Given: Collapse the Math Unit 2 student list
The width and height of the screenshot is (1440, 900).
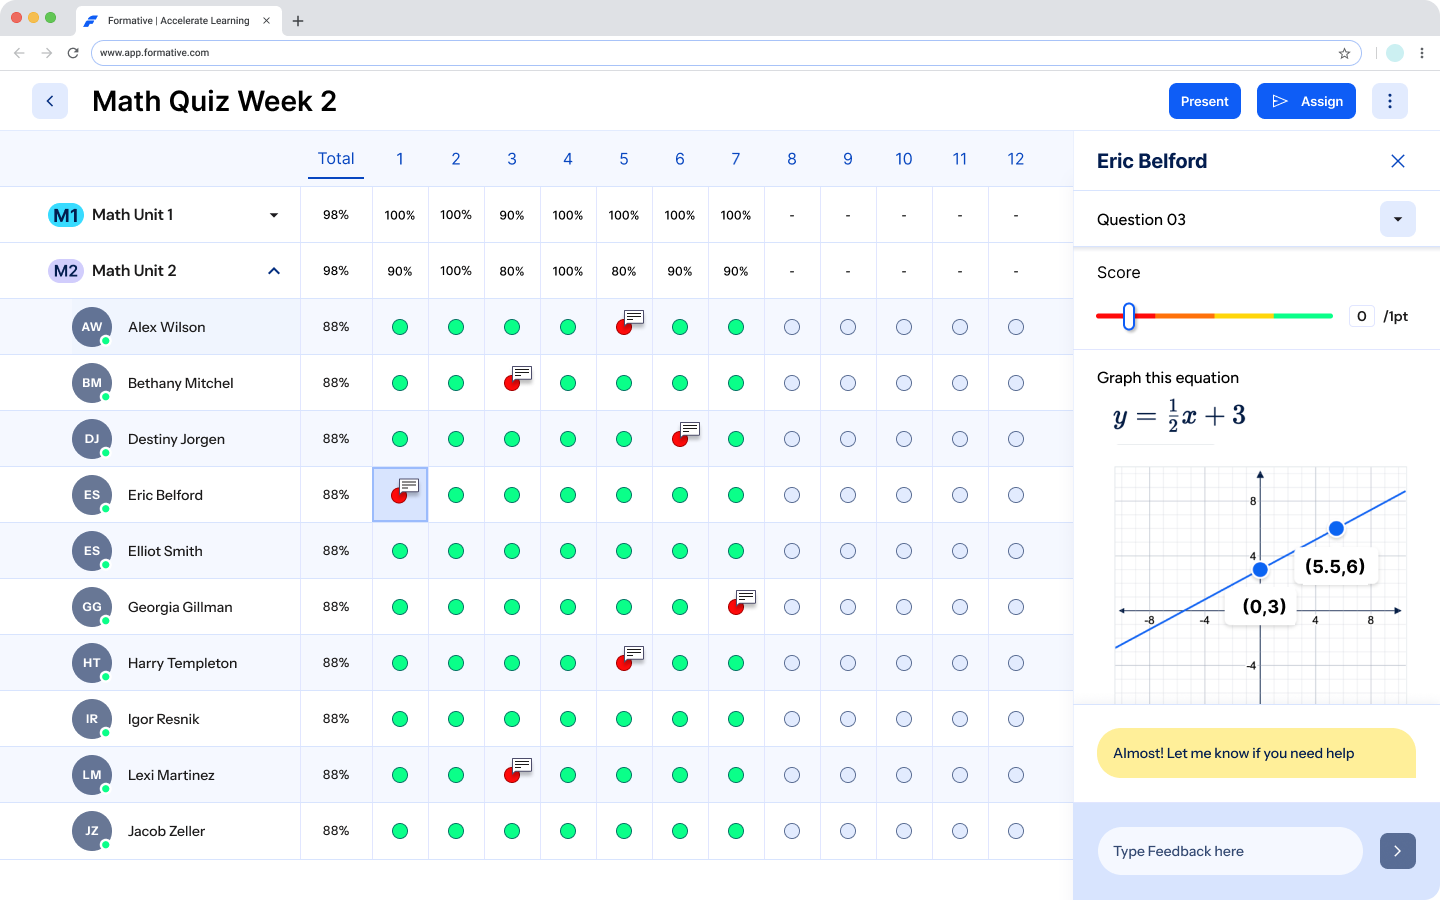Looking at the screenshot, I should (273, 270).
